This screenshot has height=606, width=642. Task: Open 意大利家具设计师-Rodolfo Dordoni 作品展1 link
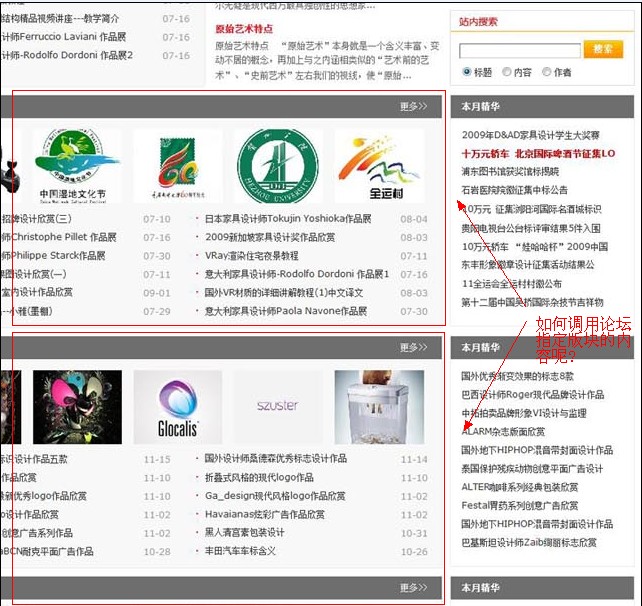297,274
